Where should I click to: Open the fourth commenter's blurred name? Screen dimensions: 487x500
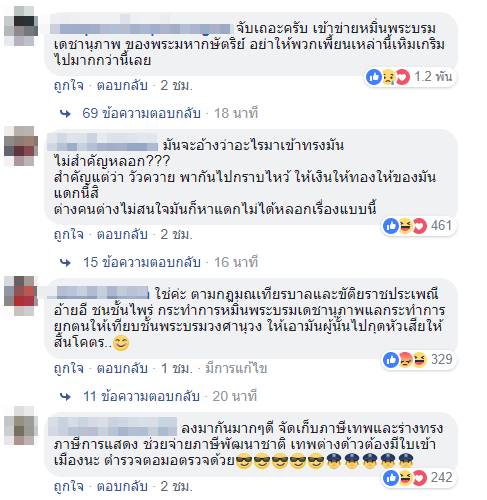point(112,426)
